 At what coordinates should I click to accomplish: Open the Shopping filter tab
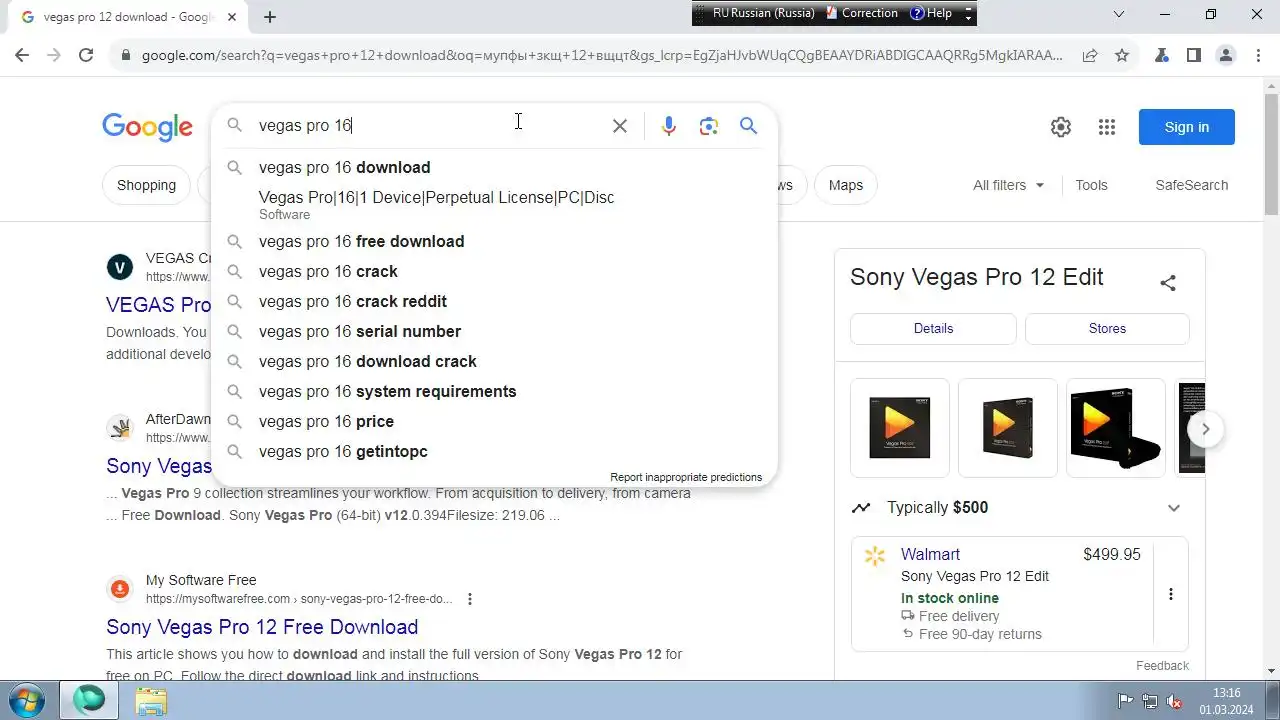(x=146, y=185)
